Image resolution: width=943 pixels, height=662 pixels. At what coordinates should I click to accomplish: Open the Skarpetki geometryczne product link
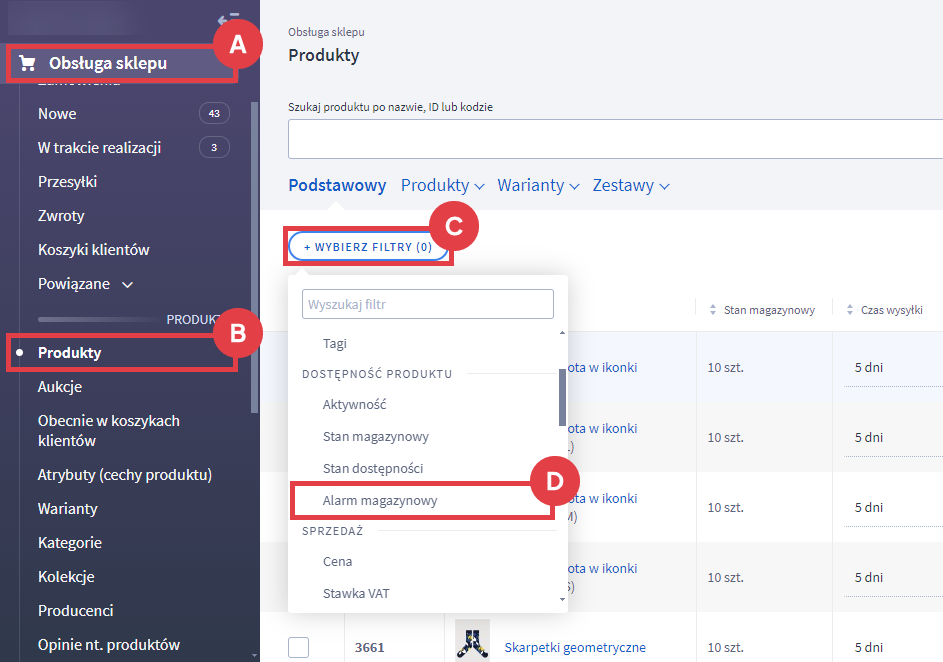pyautogui.click(x=575, y=648)
